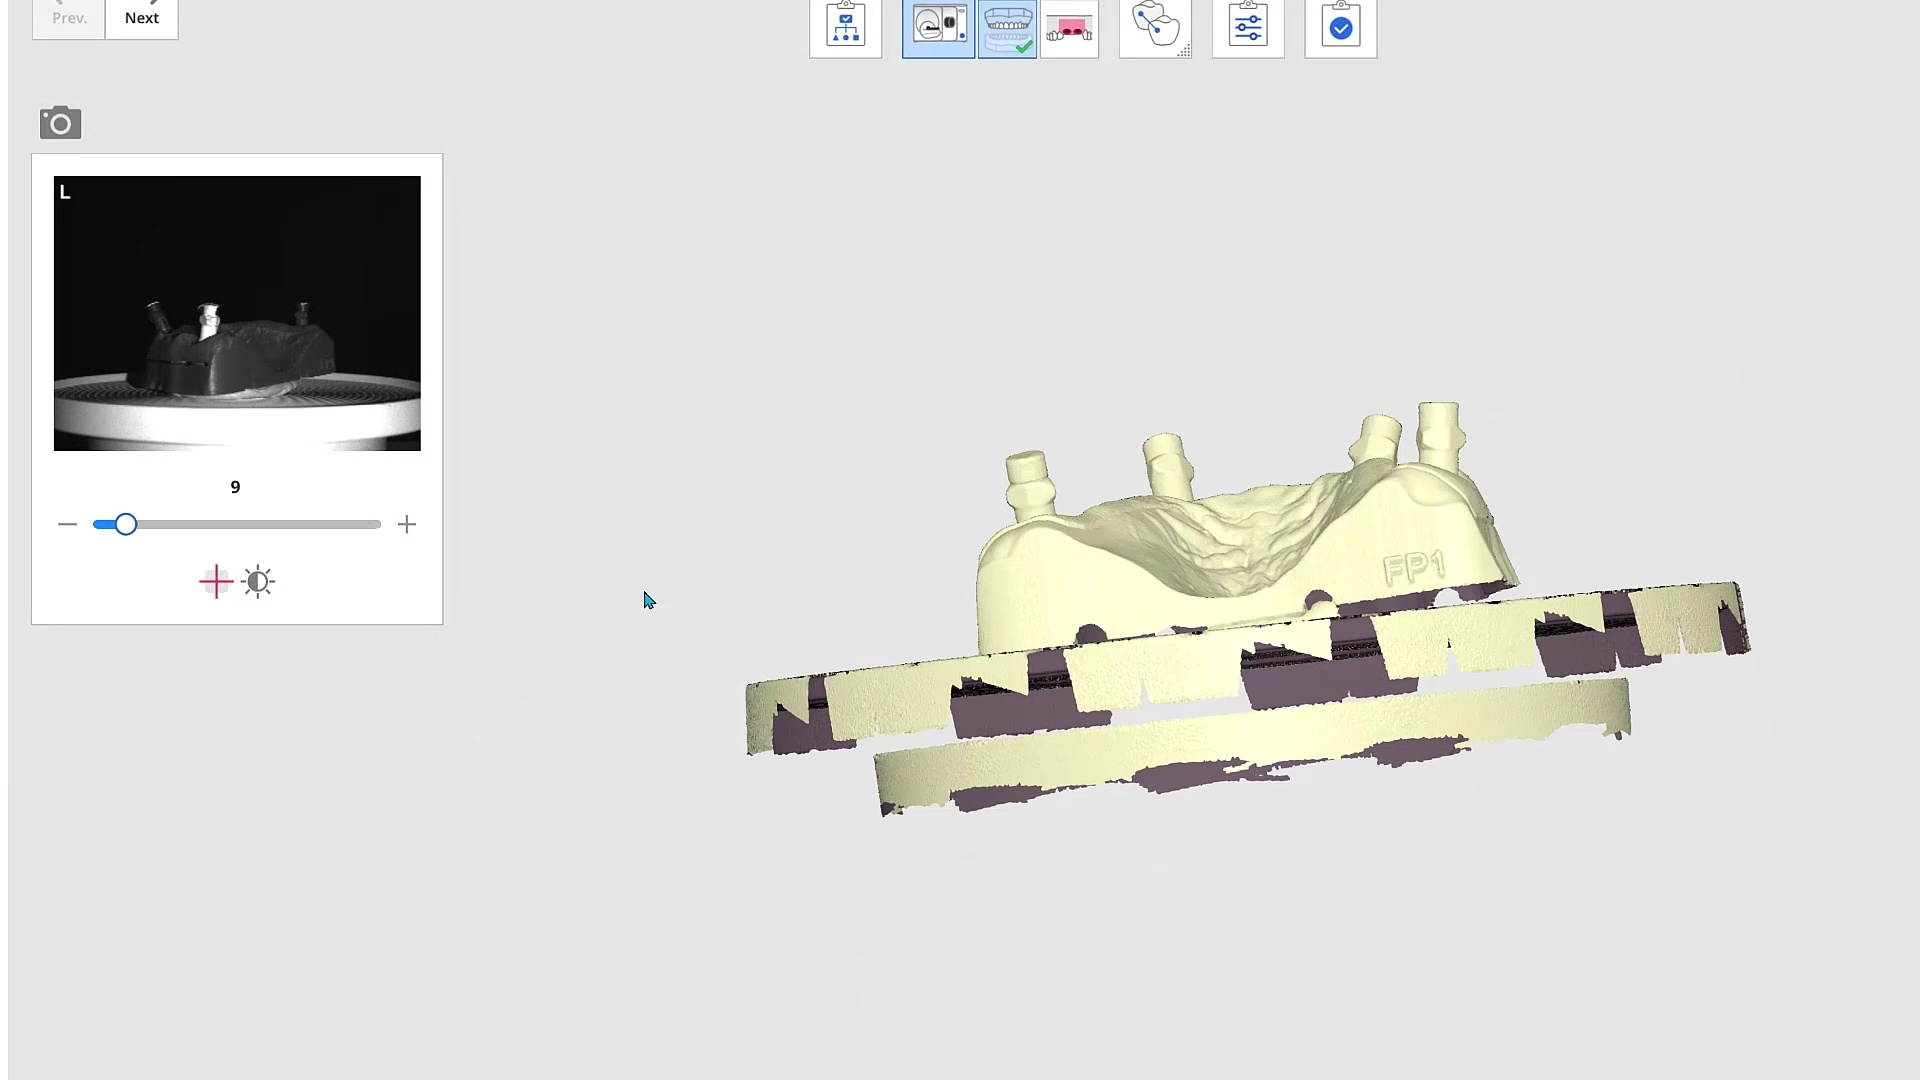Click the brightness slider handle
This screenshot has width=1920, height=1080.
pos(125,524)
